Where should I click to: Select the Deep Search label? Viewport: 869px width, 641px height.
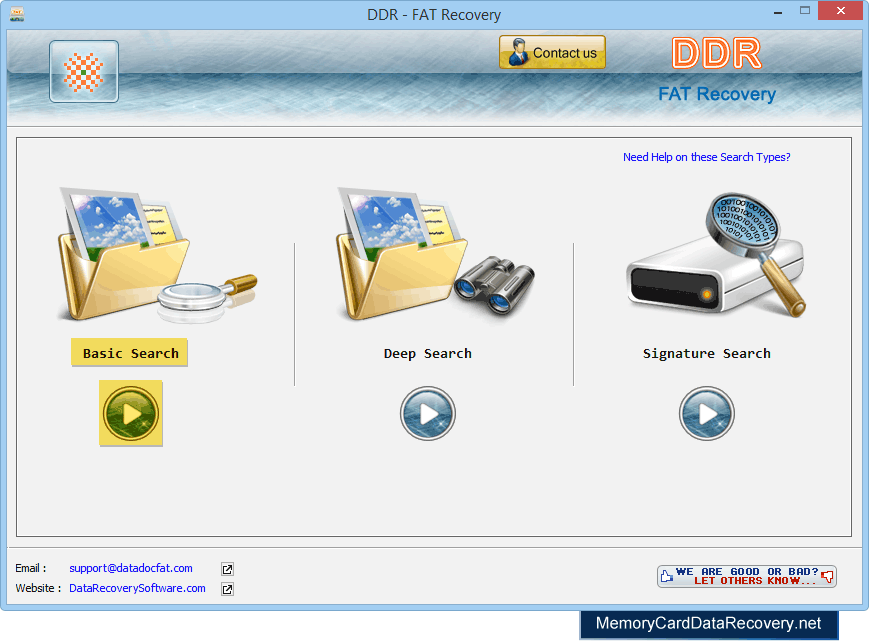pos(428,353)
